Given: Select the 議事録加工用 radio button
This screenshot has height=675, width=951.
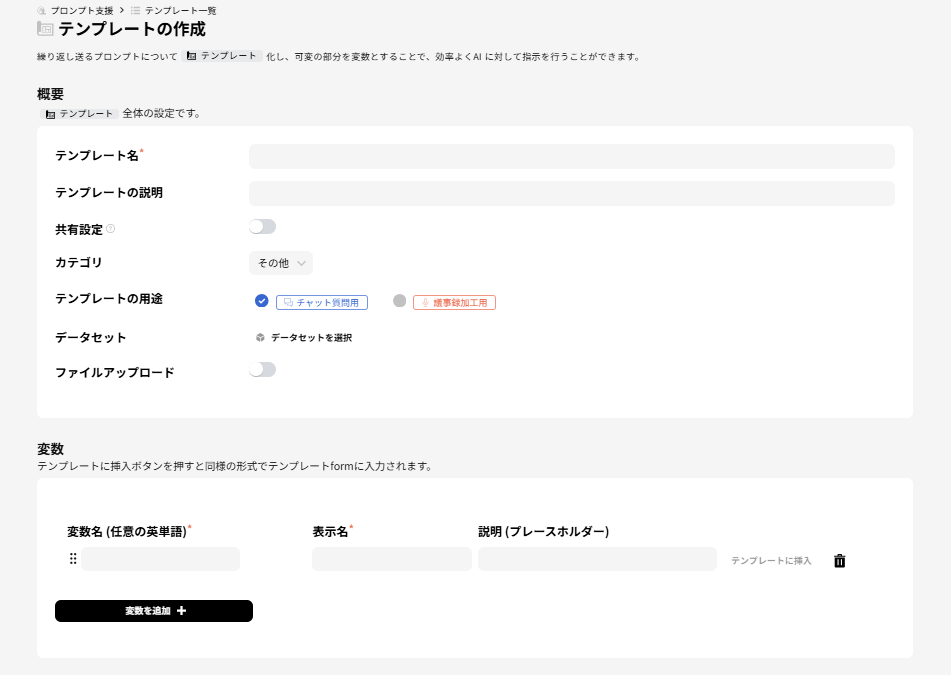Looking at the screenshot, I should tap(400, 301).
